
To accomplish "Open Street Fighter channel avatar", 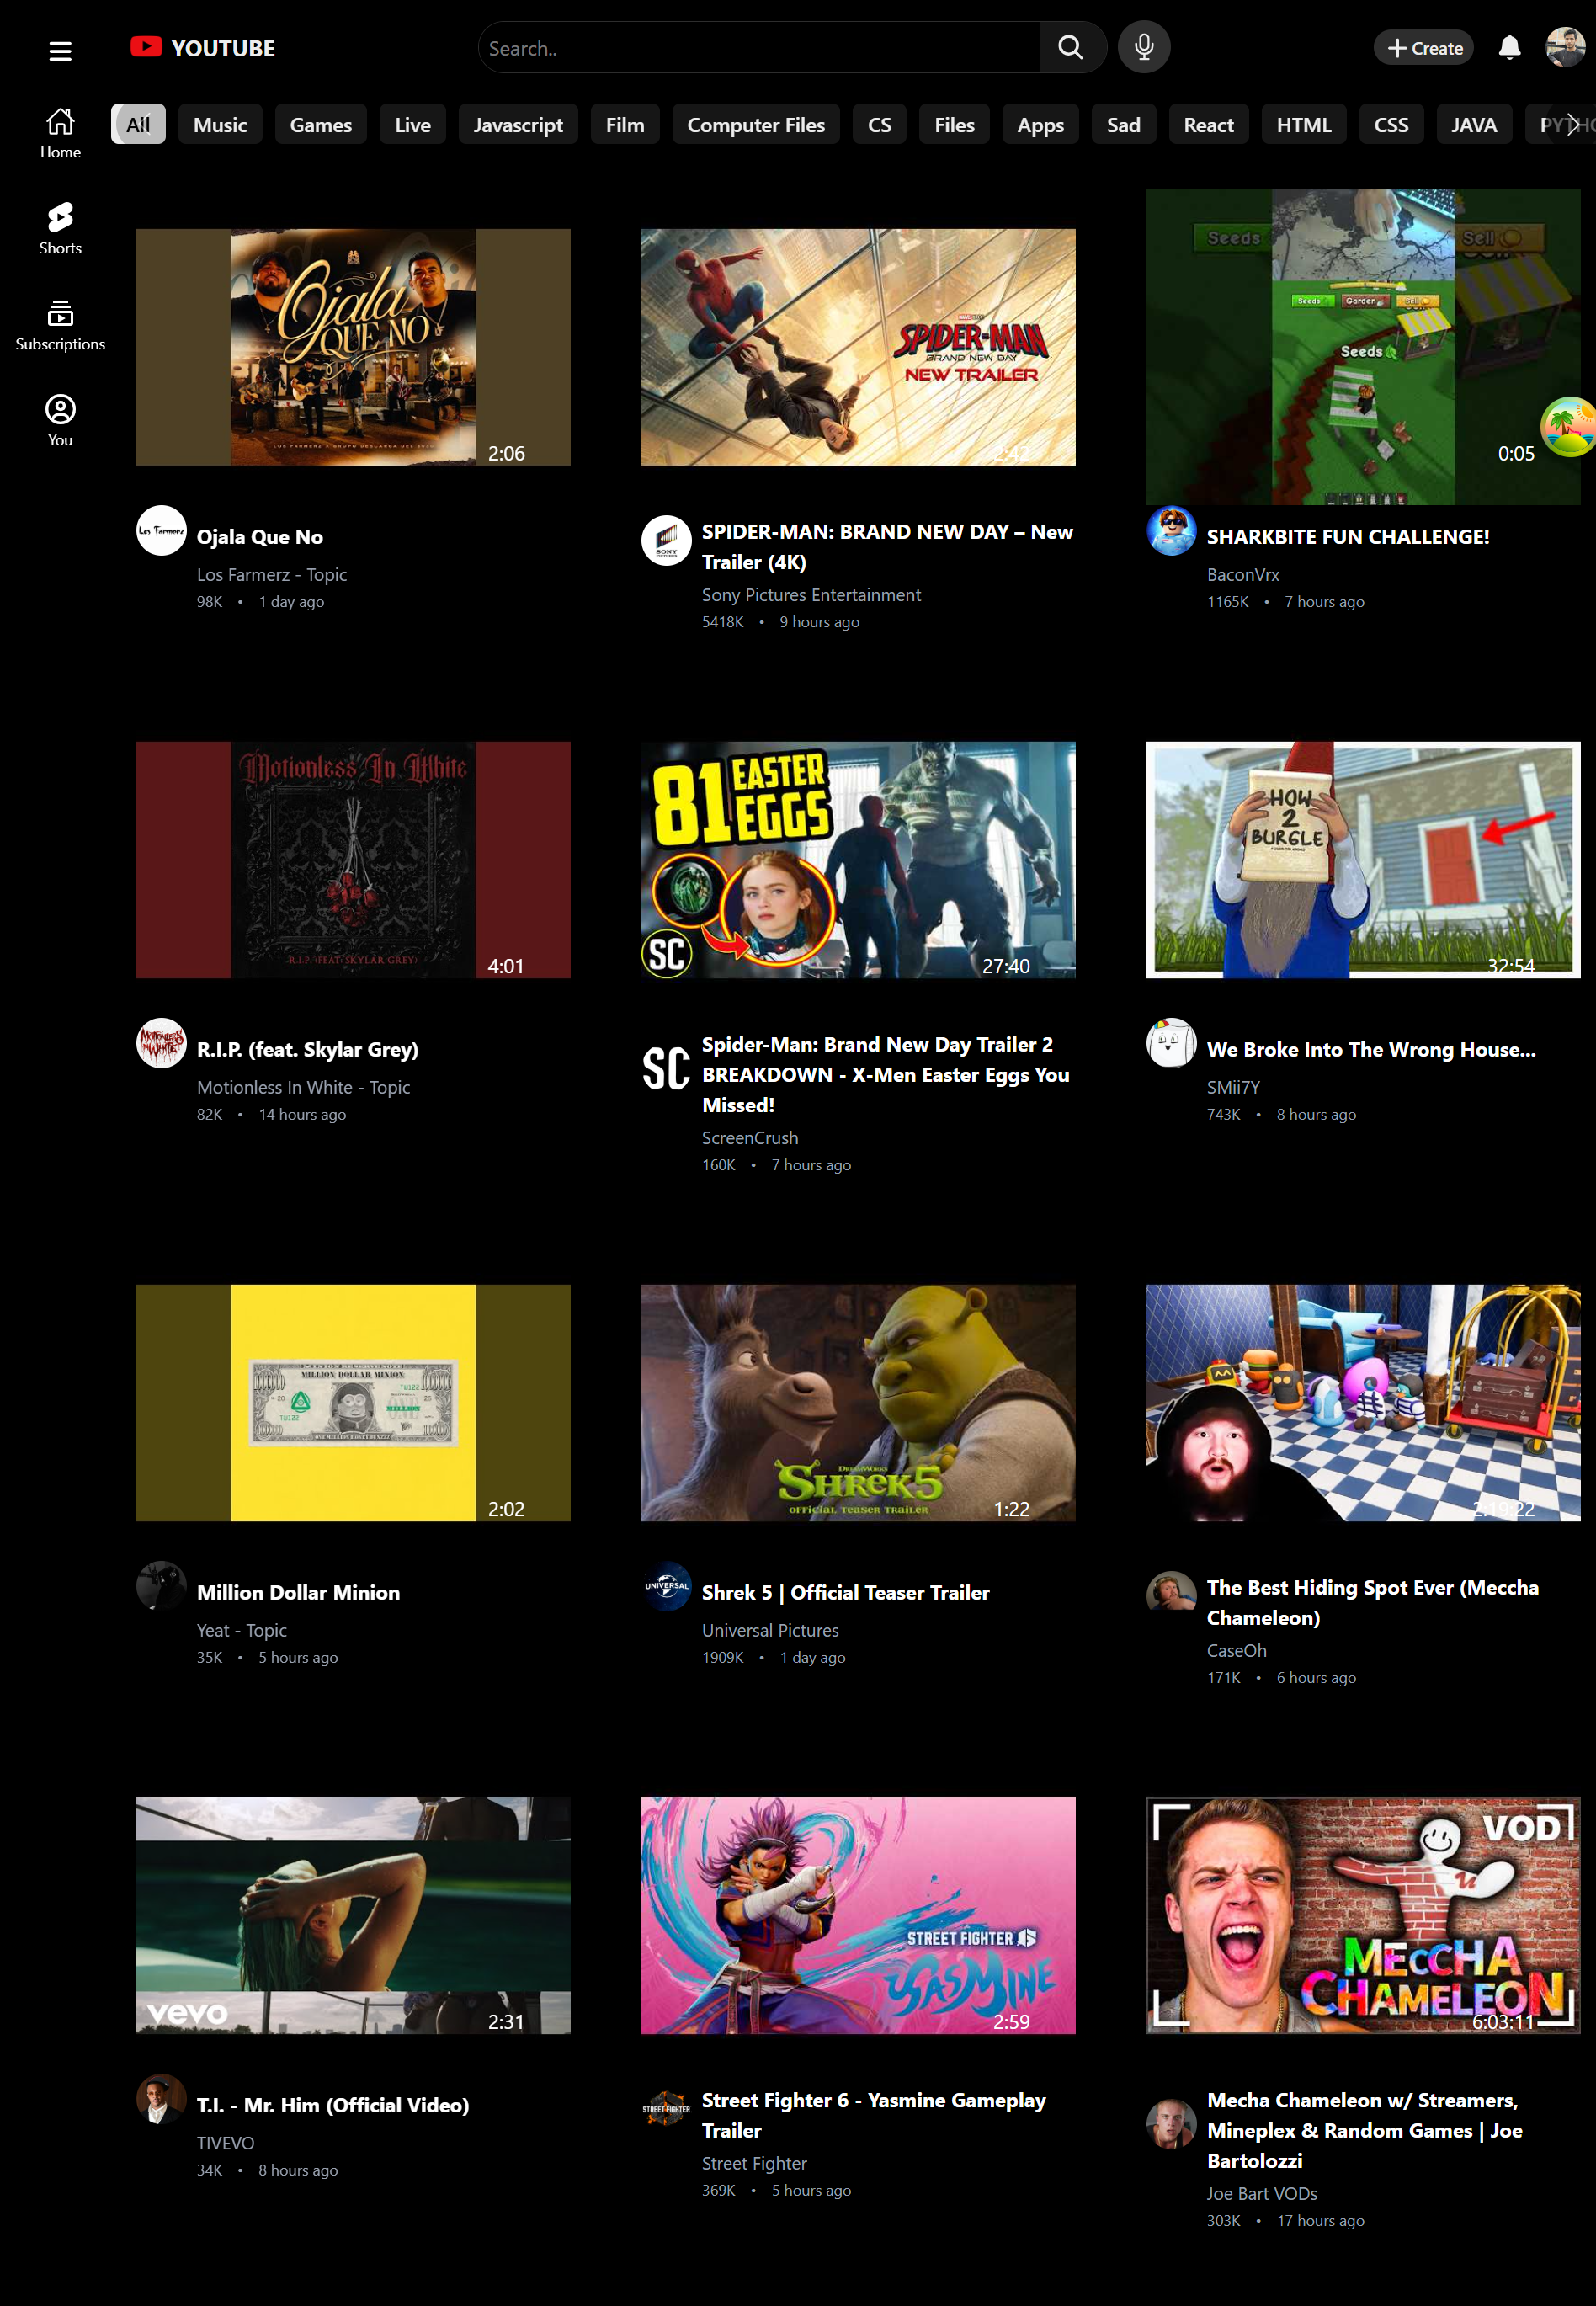I will [666, 2109].
